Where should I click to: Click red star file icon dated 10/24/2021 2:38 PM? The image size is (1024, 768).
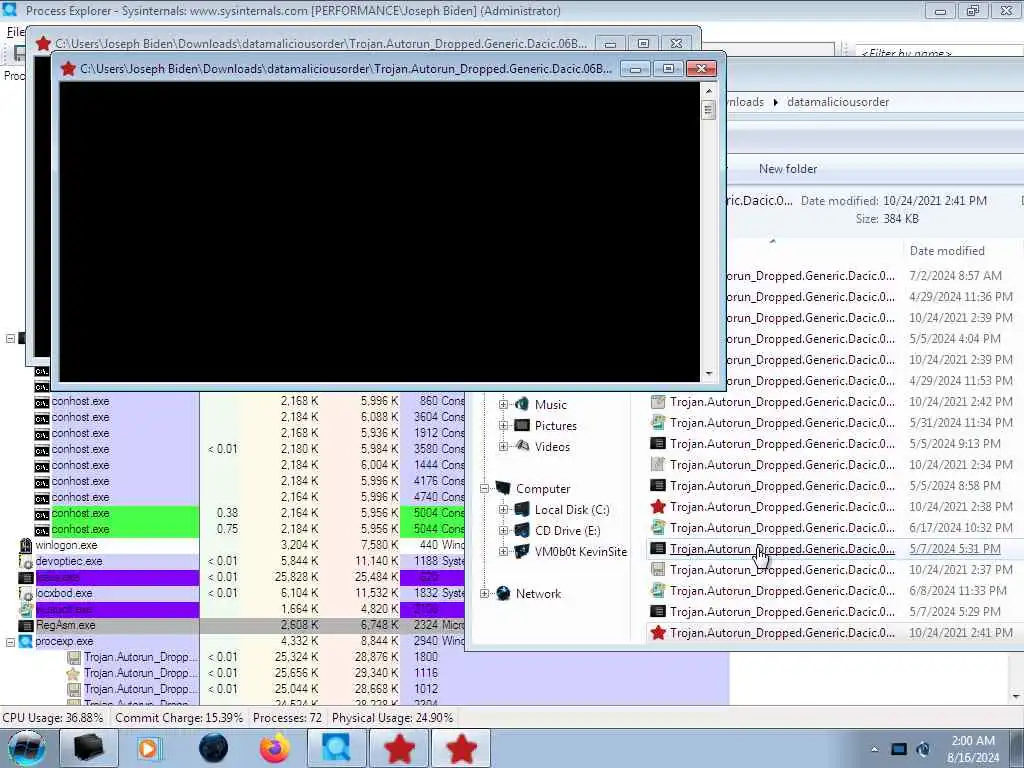pyautogui.click(x=658, y=507)
